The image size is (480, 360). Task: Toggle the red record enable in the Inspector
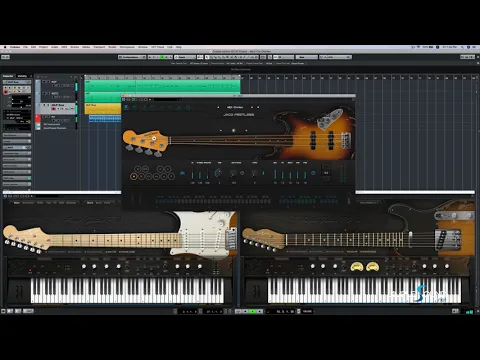coord(6,92)
